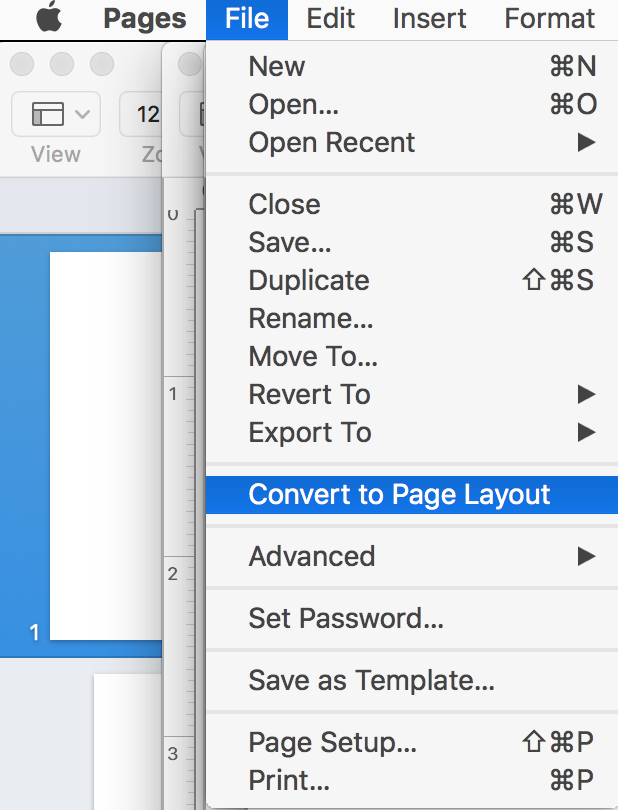This screenshot has width=618, height=810.
Task: Expand the Export To submenu
Action: tap(309, 432)
